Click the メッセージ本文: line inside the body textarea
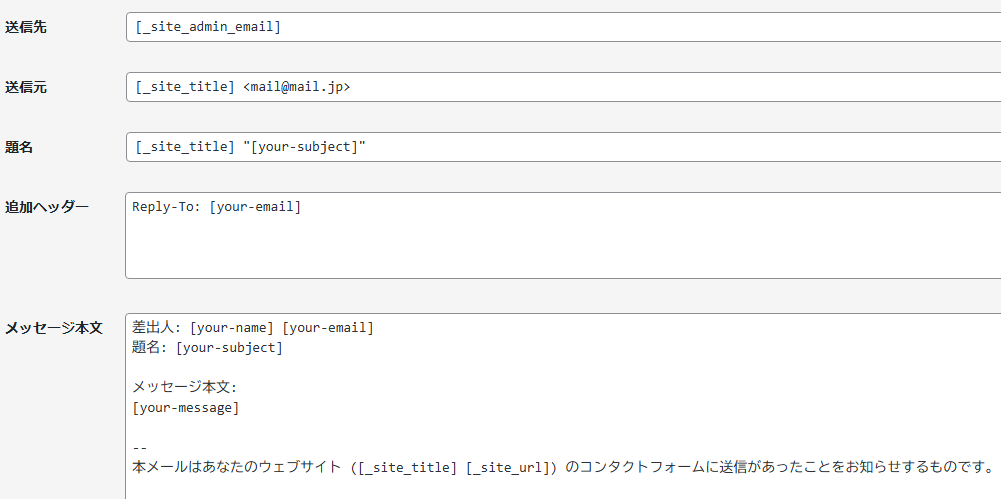The image size is (1001, 499). point(184,388)
